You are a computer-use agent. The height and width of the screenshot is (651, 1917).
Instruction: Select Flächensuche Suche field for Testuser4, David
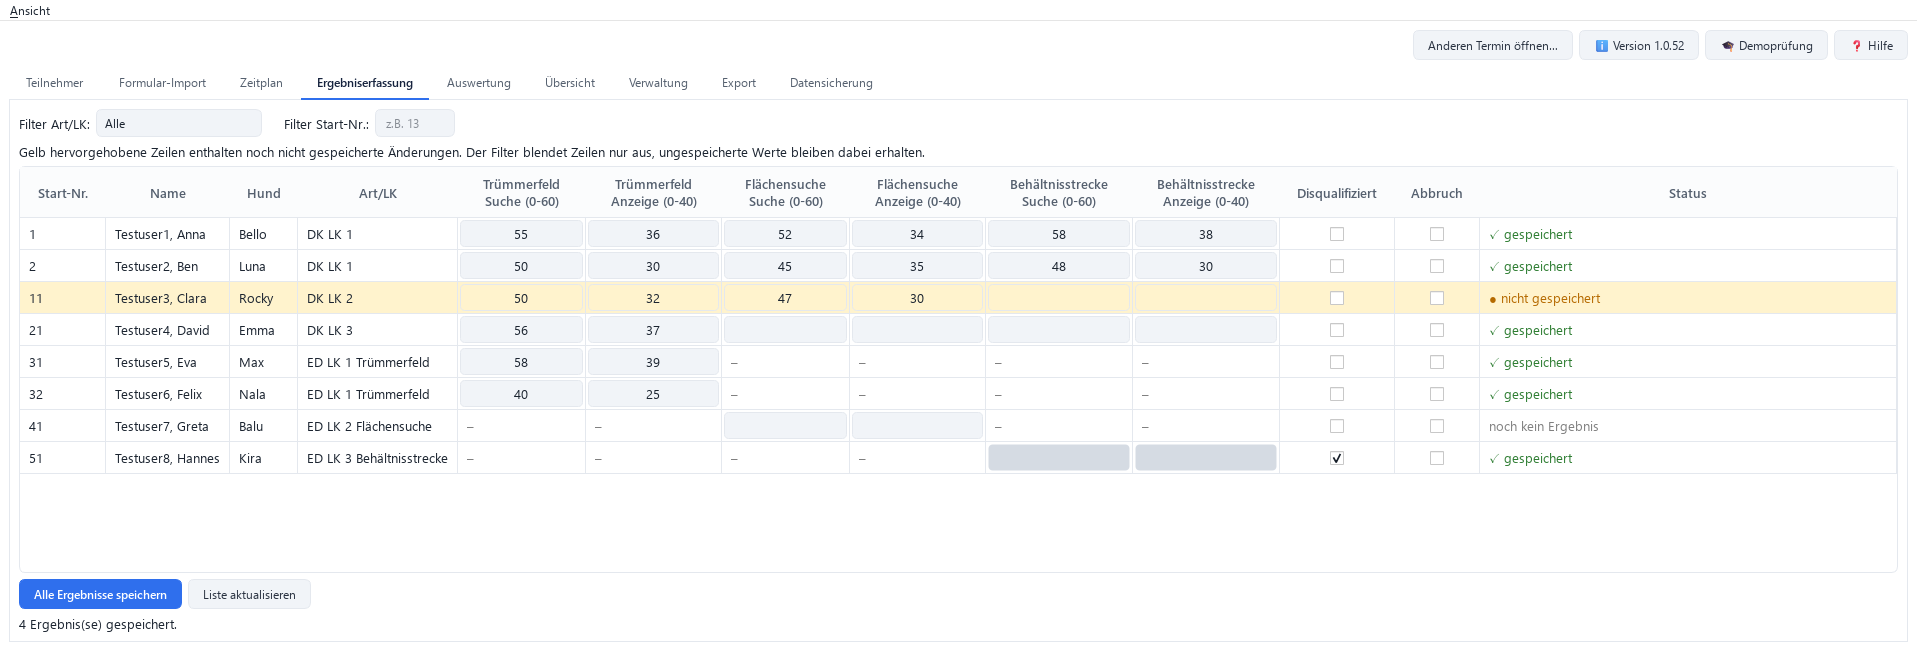pyautogui.click(x=785, y=330)
